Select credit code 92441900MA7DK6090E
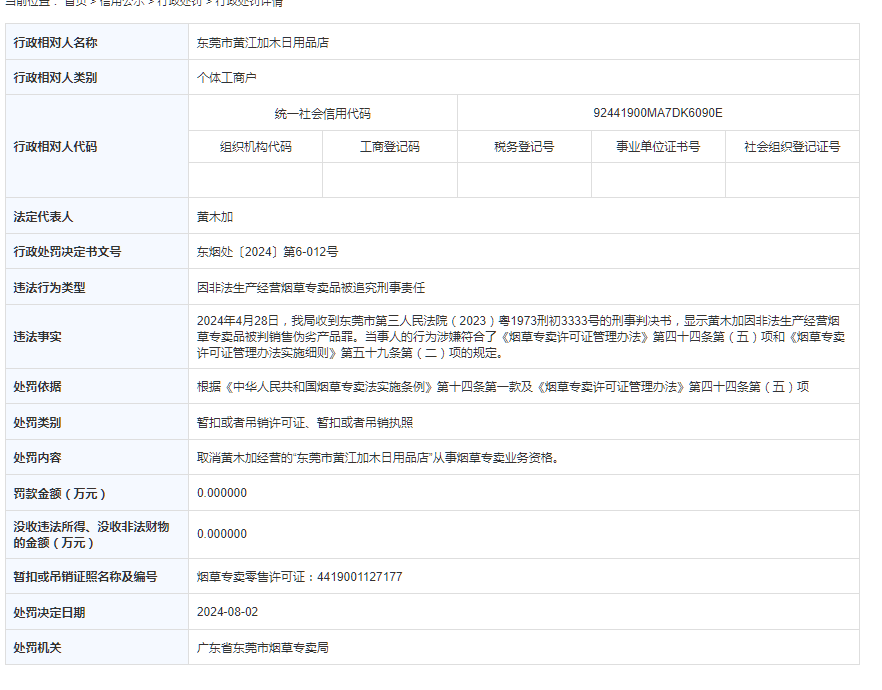 coord(658,113)
